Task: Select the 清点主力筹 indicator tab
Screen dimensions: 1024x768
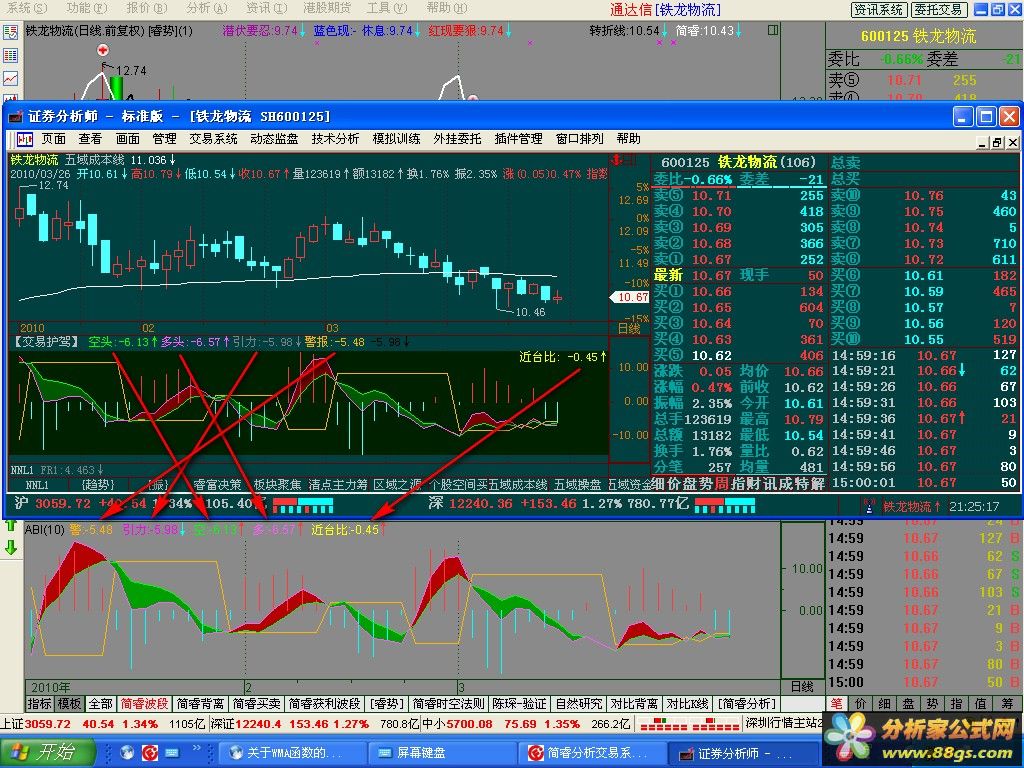Action: click(338, 485)
